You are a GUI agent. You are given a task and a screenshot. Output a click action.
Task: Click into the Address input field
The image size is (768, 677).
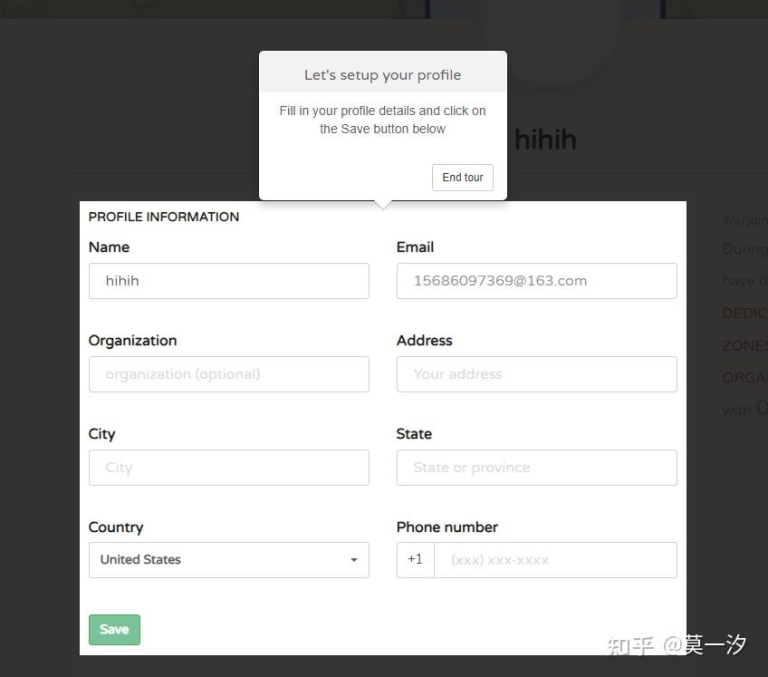536,374
